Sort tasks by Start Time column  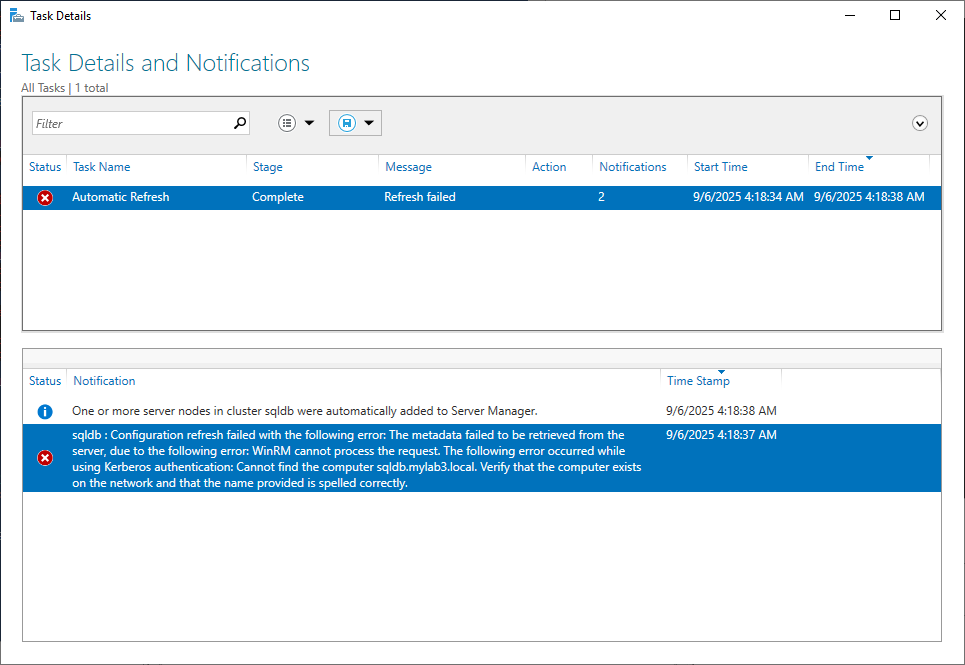[721, 167]
